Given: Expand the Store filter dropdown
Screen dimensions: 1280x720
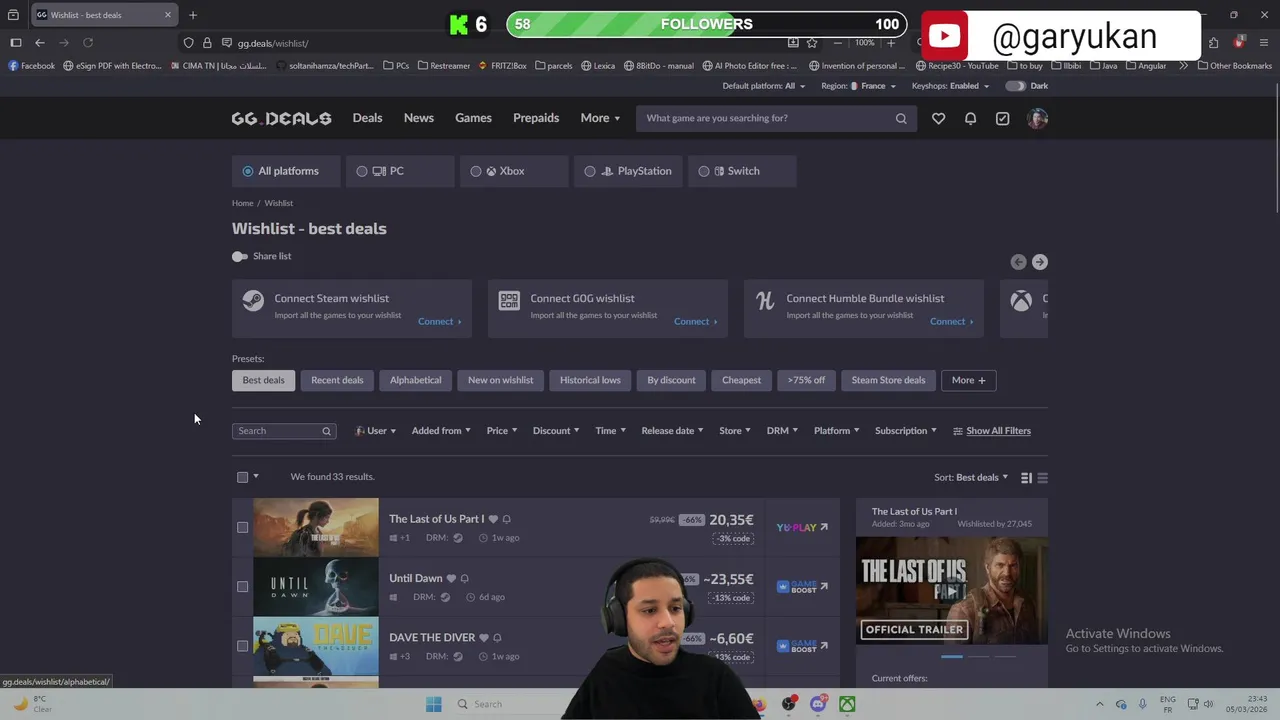Looking at the screenshot, I should coord(735,431).
